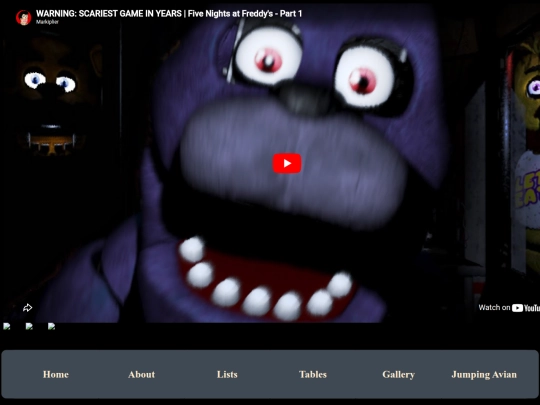Open the Tables page
Screen dimensions: 540x405
(x=313, y=374)
